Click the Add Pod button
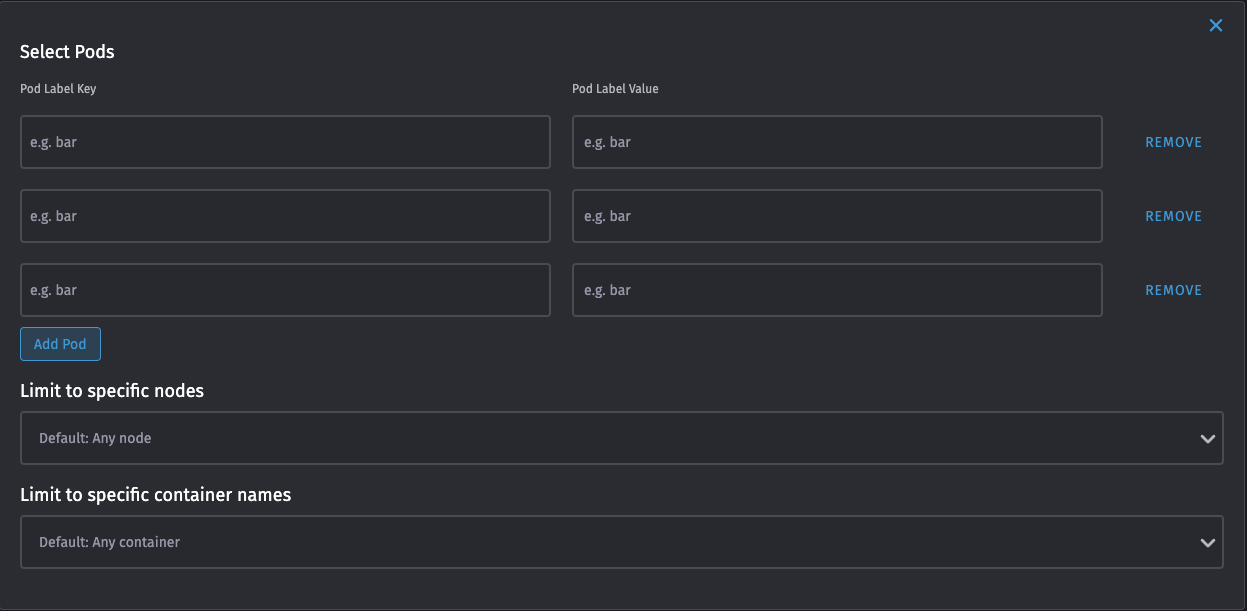 (60, 344)
